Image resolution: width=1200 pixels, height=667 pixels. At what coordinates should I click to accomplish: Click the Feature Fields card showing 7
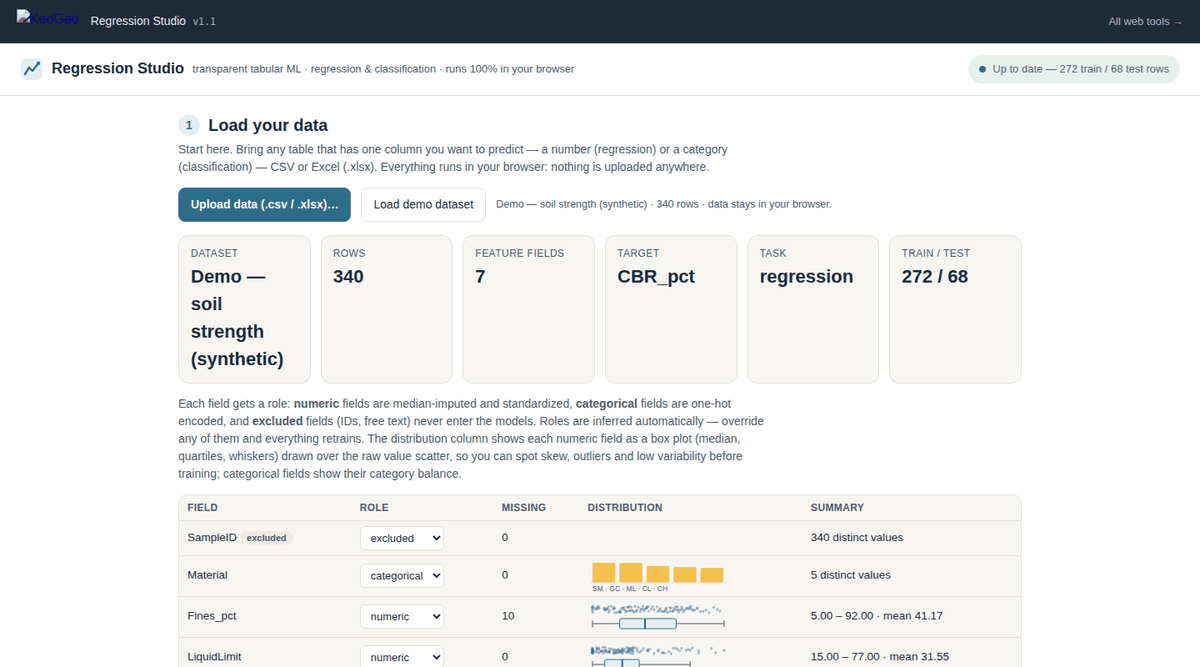(529, 309)
